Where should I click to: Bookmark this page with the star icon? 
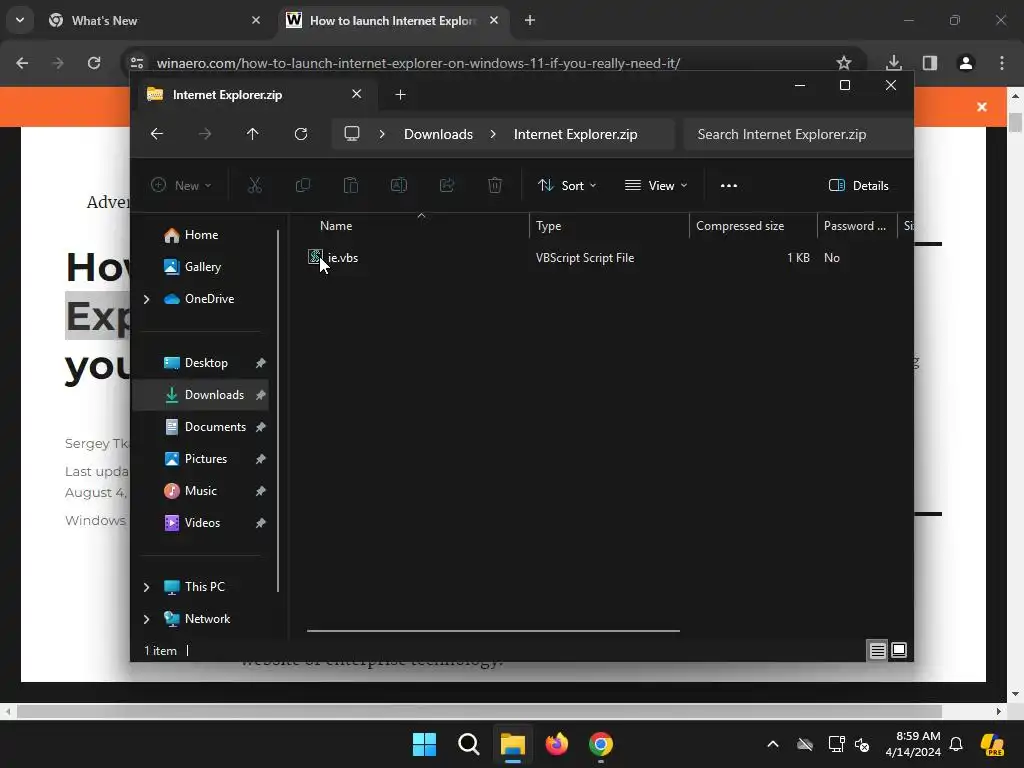[x=844, y=63]
